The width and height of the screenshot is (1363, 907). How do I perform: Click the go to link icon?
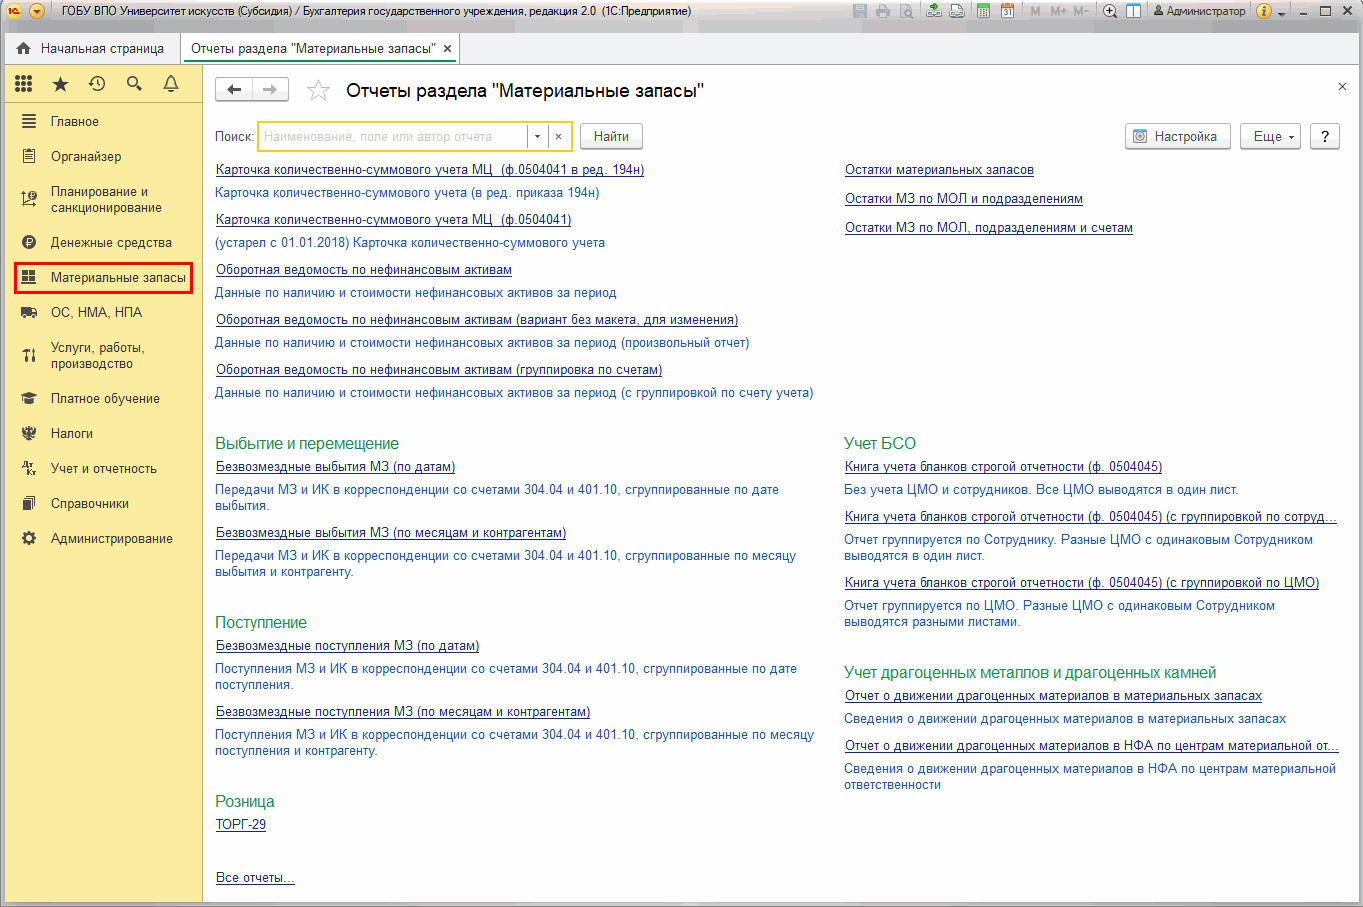pyautogui.click(x=957, y=11)
